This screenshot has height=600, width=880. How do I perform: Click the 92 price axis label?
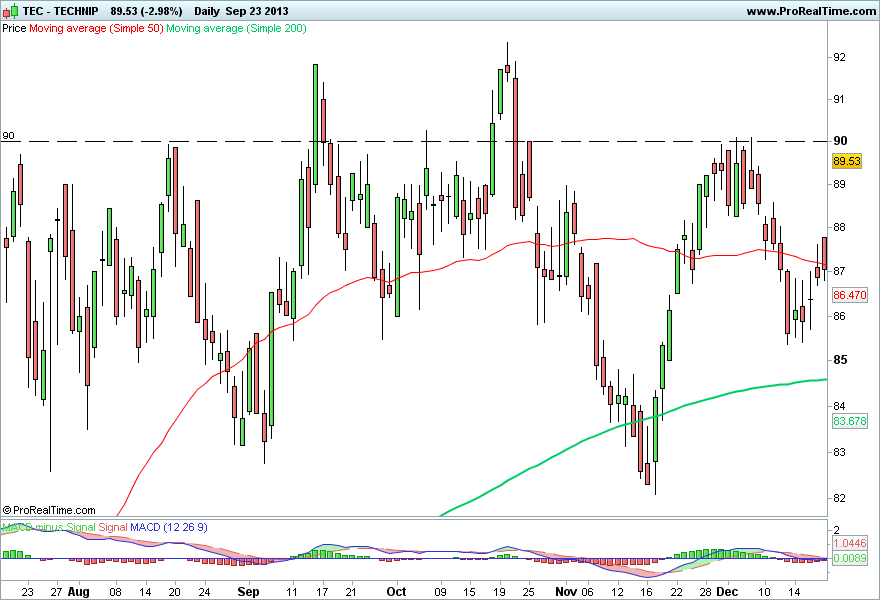point(839,57)
